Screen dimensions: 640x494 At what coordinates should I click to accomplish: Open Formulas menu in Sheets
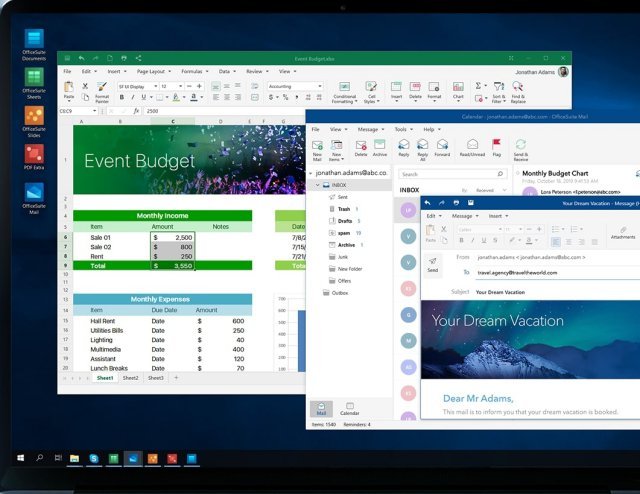pyautogui.click(x=195, y=71)
